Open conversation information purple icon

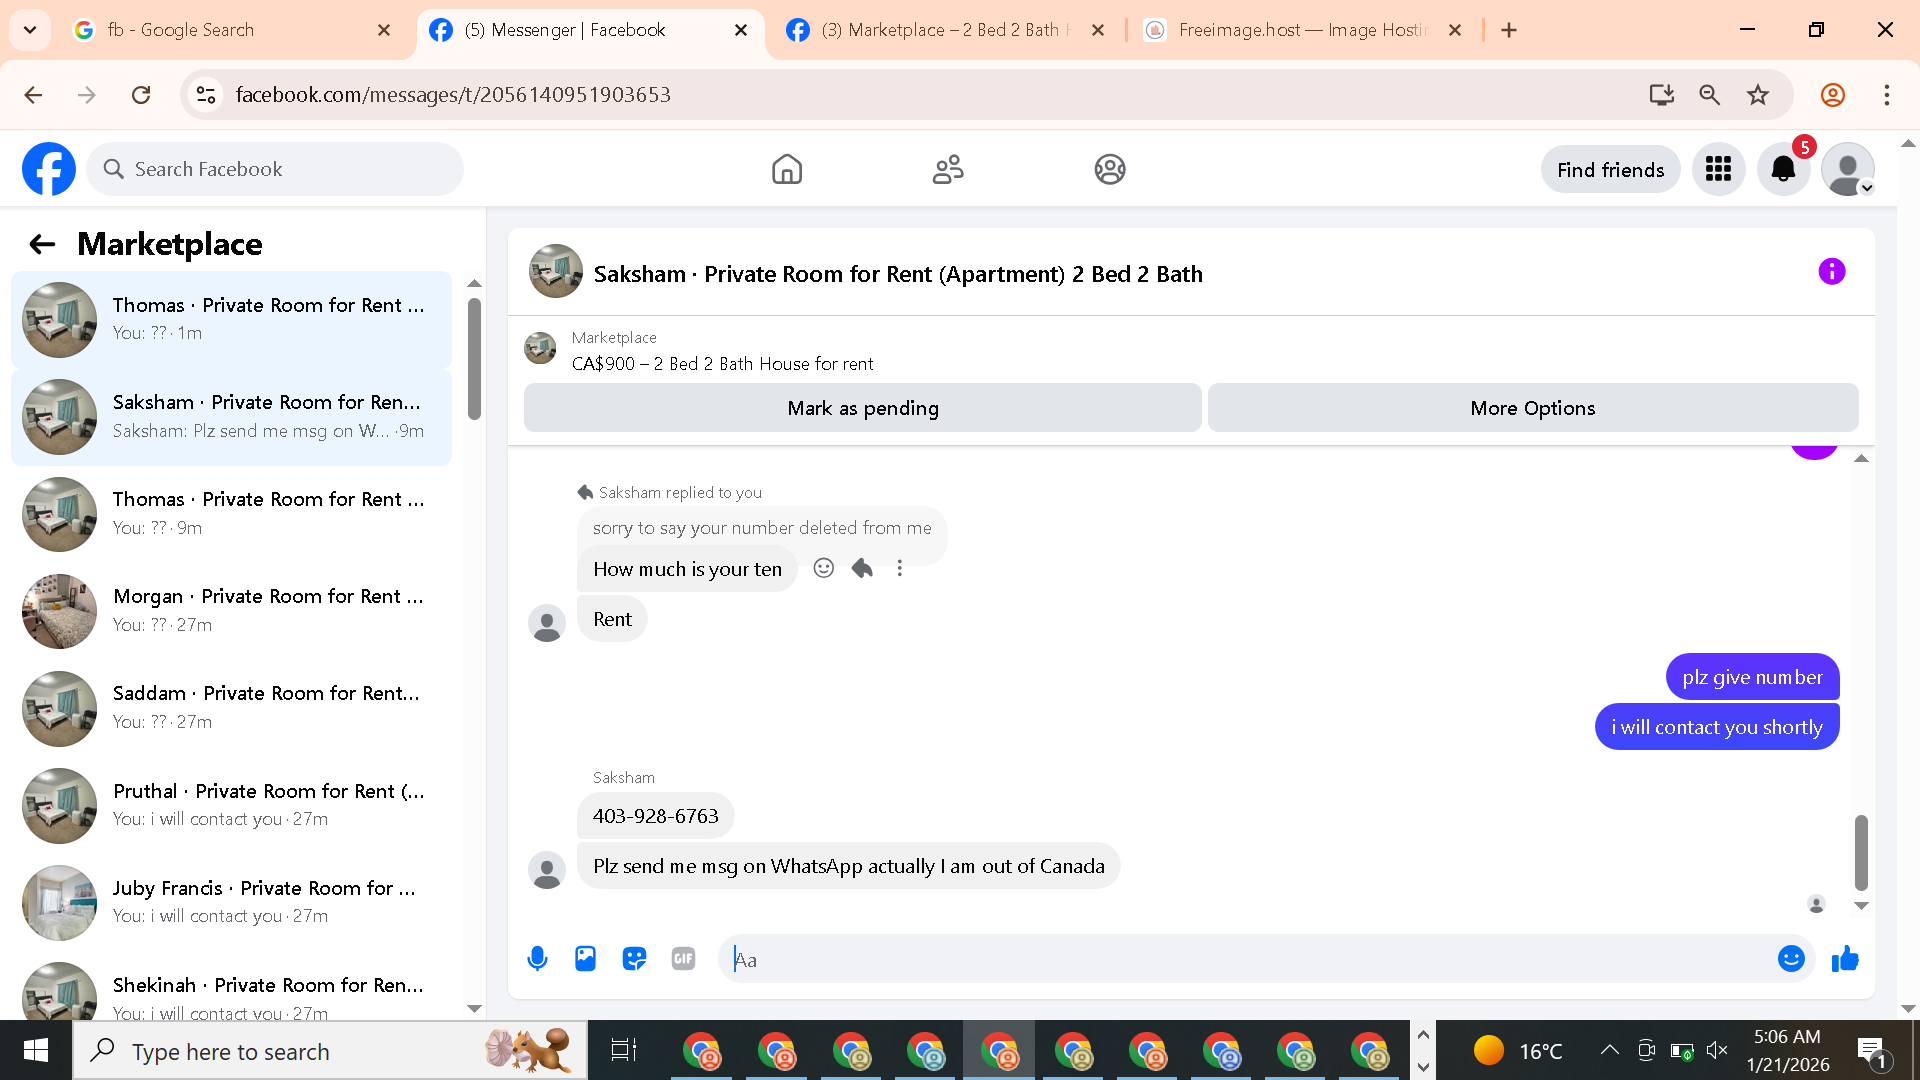tap(1831, 272)
